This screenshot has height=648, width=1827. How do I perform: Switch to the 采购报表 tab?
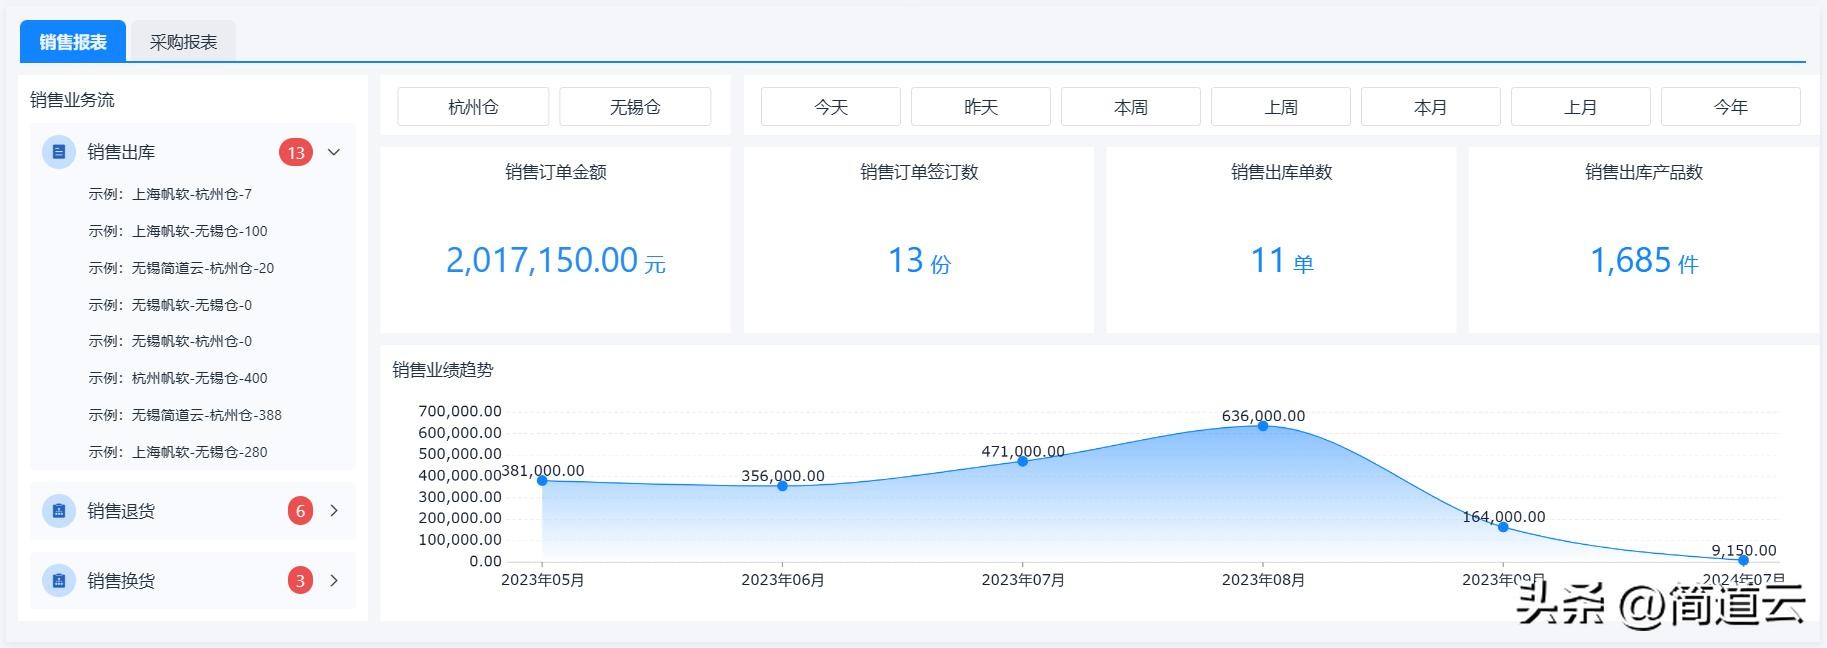tap(183, 42)
